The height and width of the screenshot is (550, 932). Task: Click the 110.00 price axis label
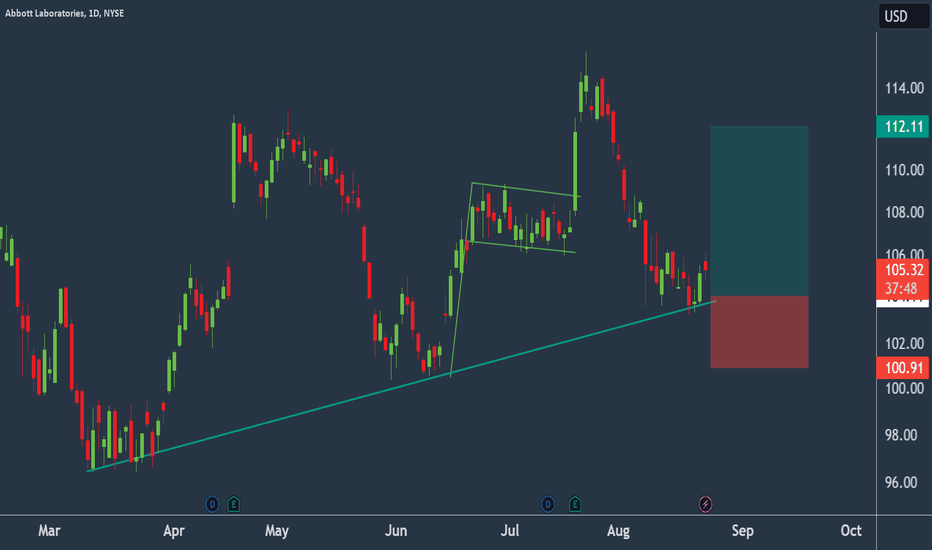(904, 170)
